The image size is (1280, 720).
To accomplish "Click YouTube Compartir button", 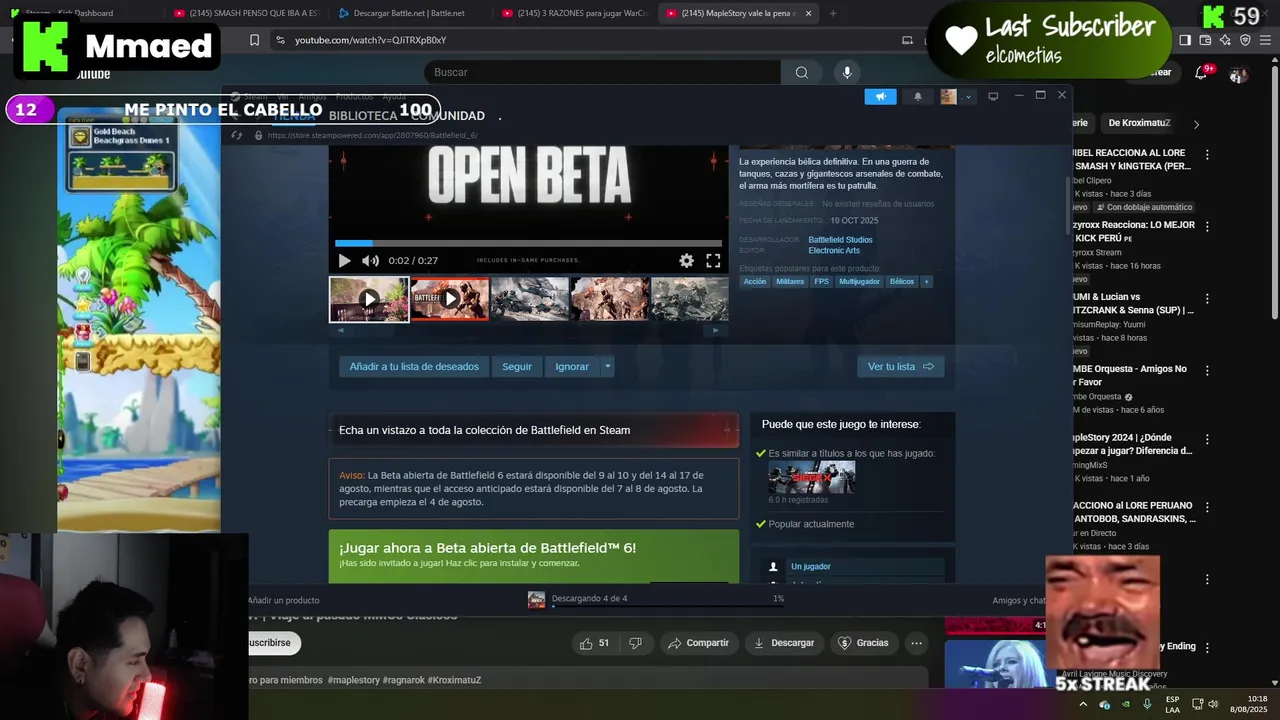I will pyautogui.click(x=698, y=643).
